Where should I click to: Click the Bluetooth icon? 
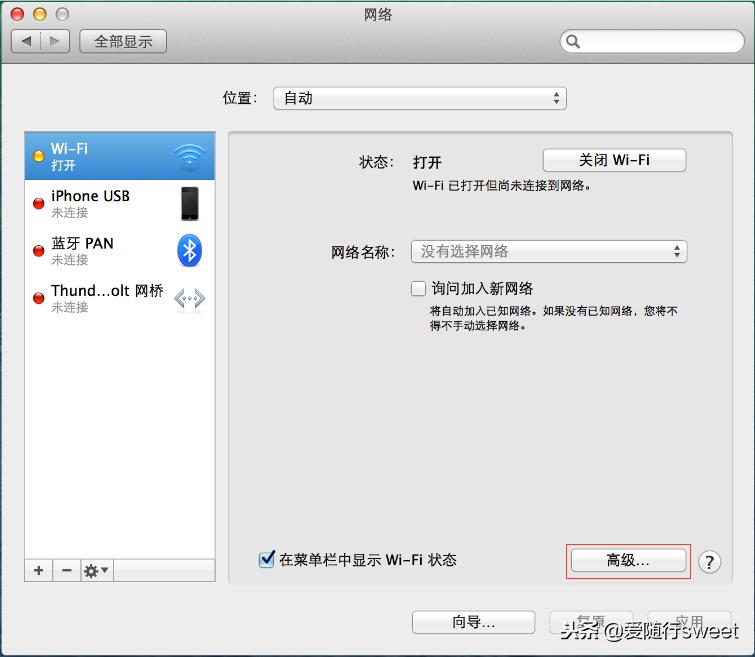point(190,250)
